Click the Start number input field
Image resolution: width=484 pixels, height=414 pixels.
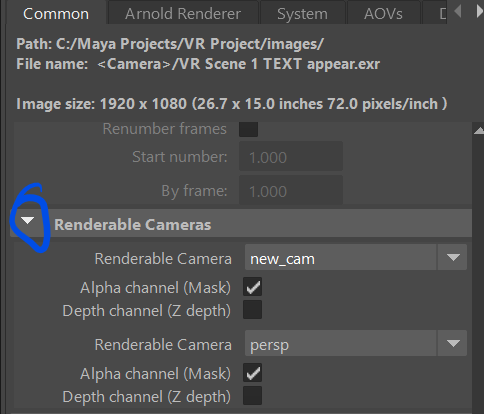[x=291, y=156]
